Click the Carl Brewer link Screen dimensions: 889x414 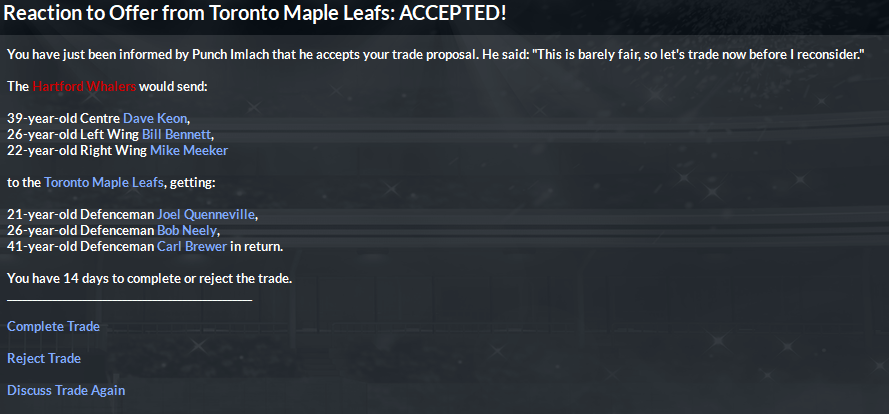191,247
